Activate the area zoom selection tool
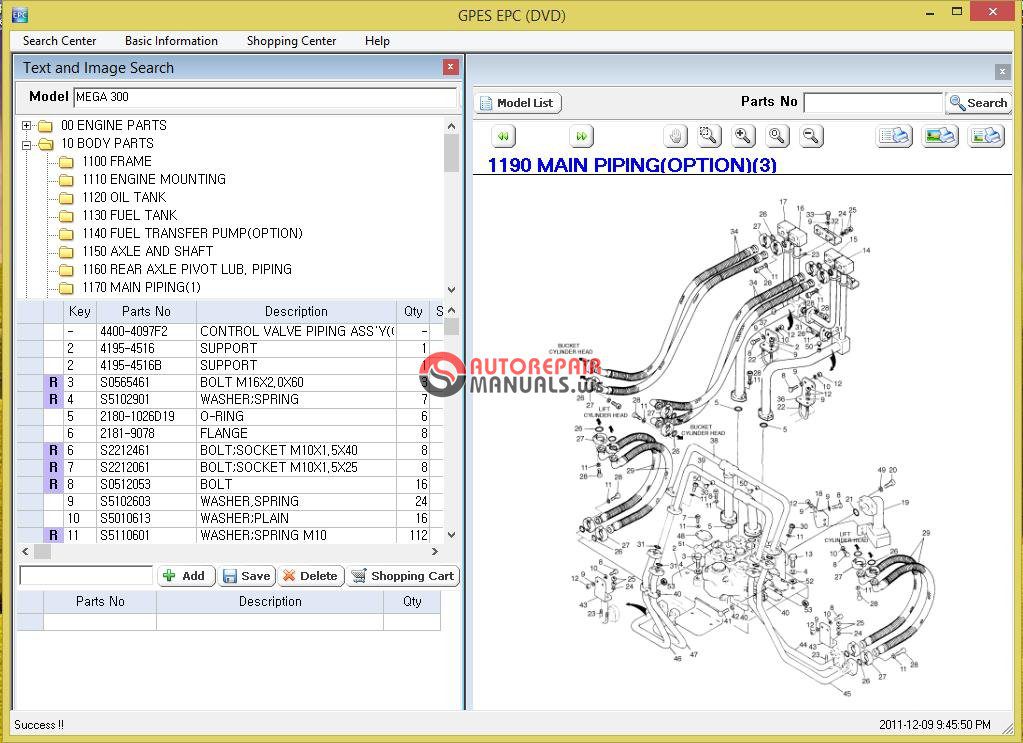Image resolution: width=1023 pixels, height=743 pixels. [707, 136]
